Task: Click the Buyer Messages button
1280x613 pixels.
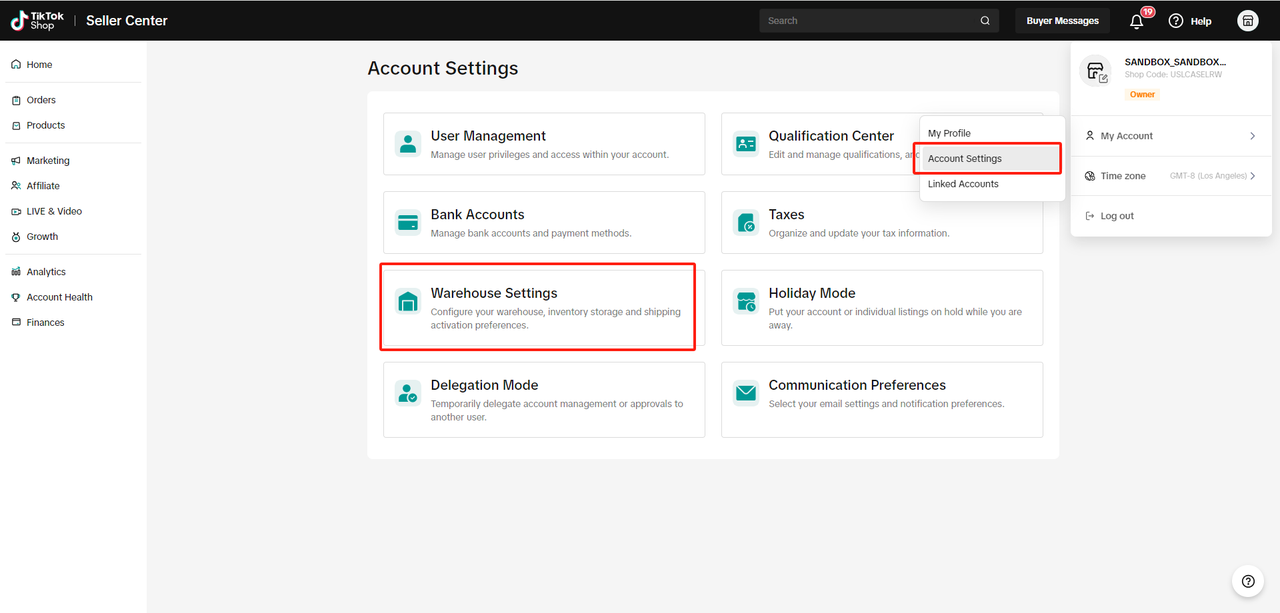Action: coord(1062,21)
